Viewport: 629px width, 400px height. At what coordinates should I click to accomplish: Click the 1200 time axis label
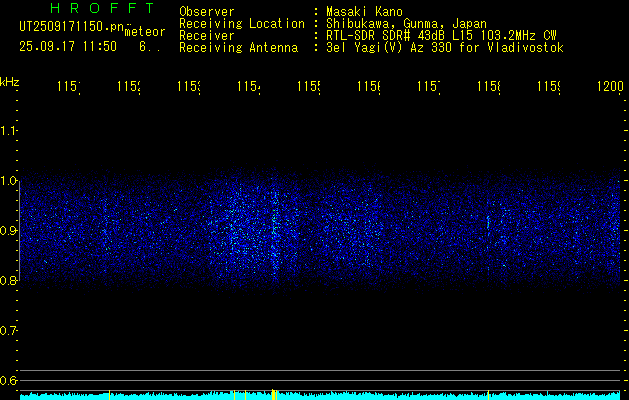pos(610,86)
